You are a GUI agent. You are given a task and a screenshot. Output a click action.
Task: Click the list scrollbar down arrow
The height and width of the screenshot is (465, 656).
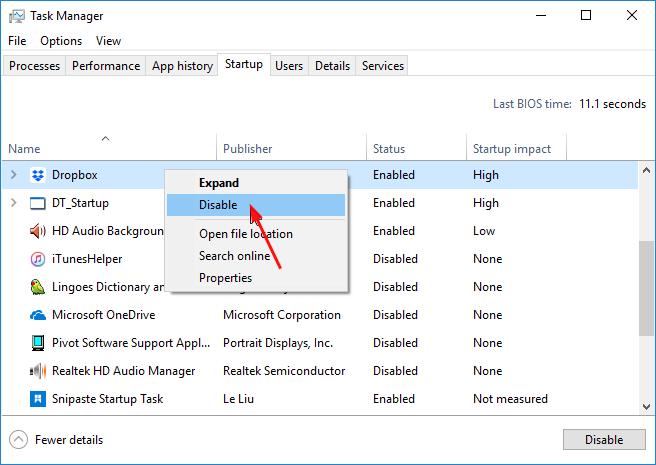tap(646, 406)
